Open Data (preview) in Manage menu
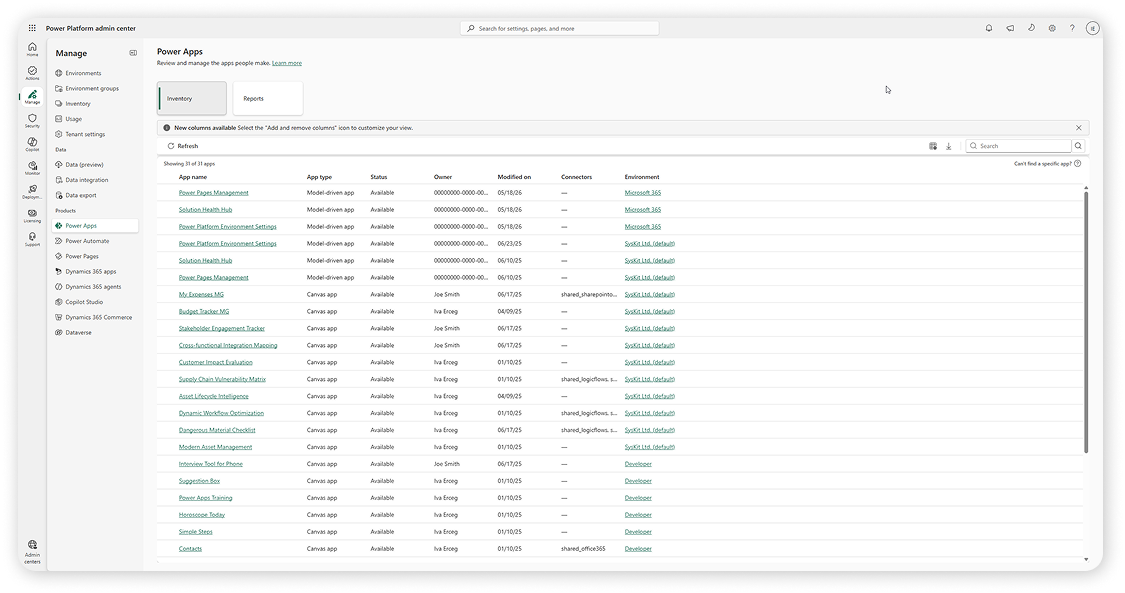This screenshot has width=1125, height=593. (x=95, y=164)
